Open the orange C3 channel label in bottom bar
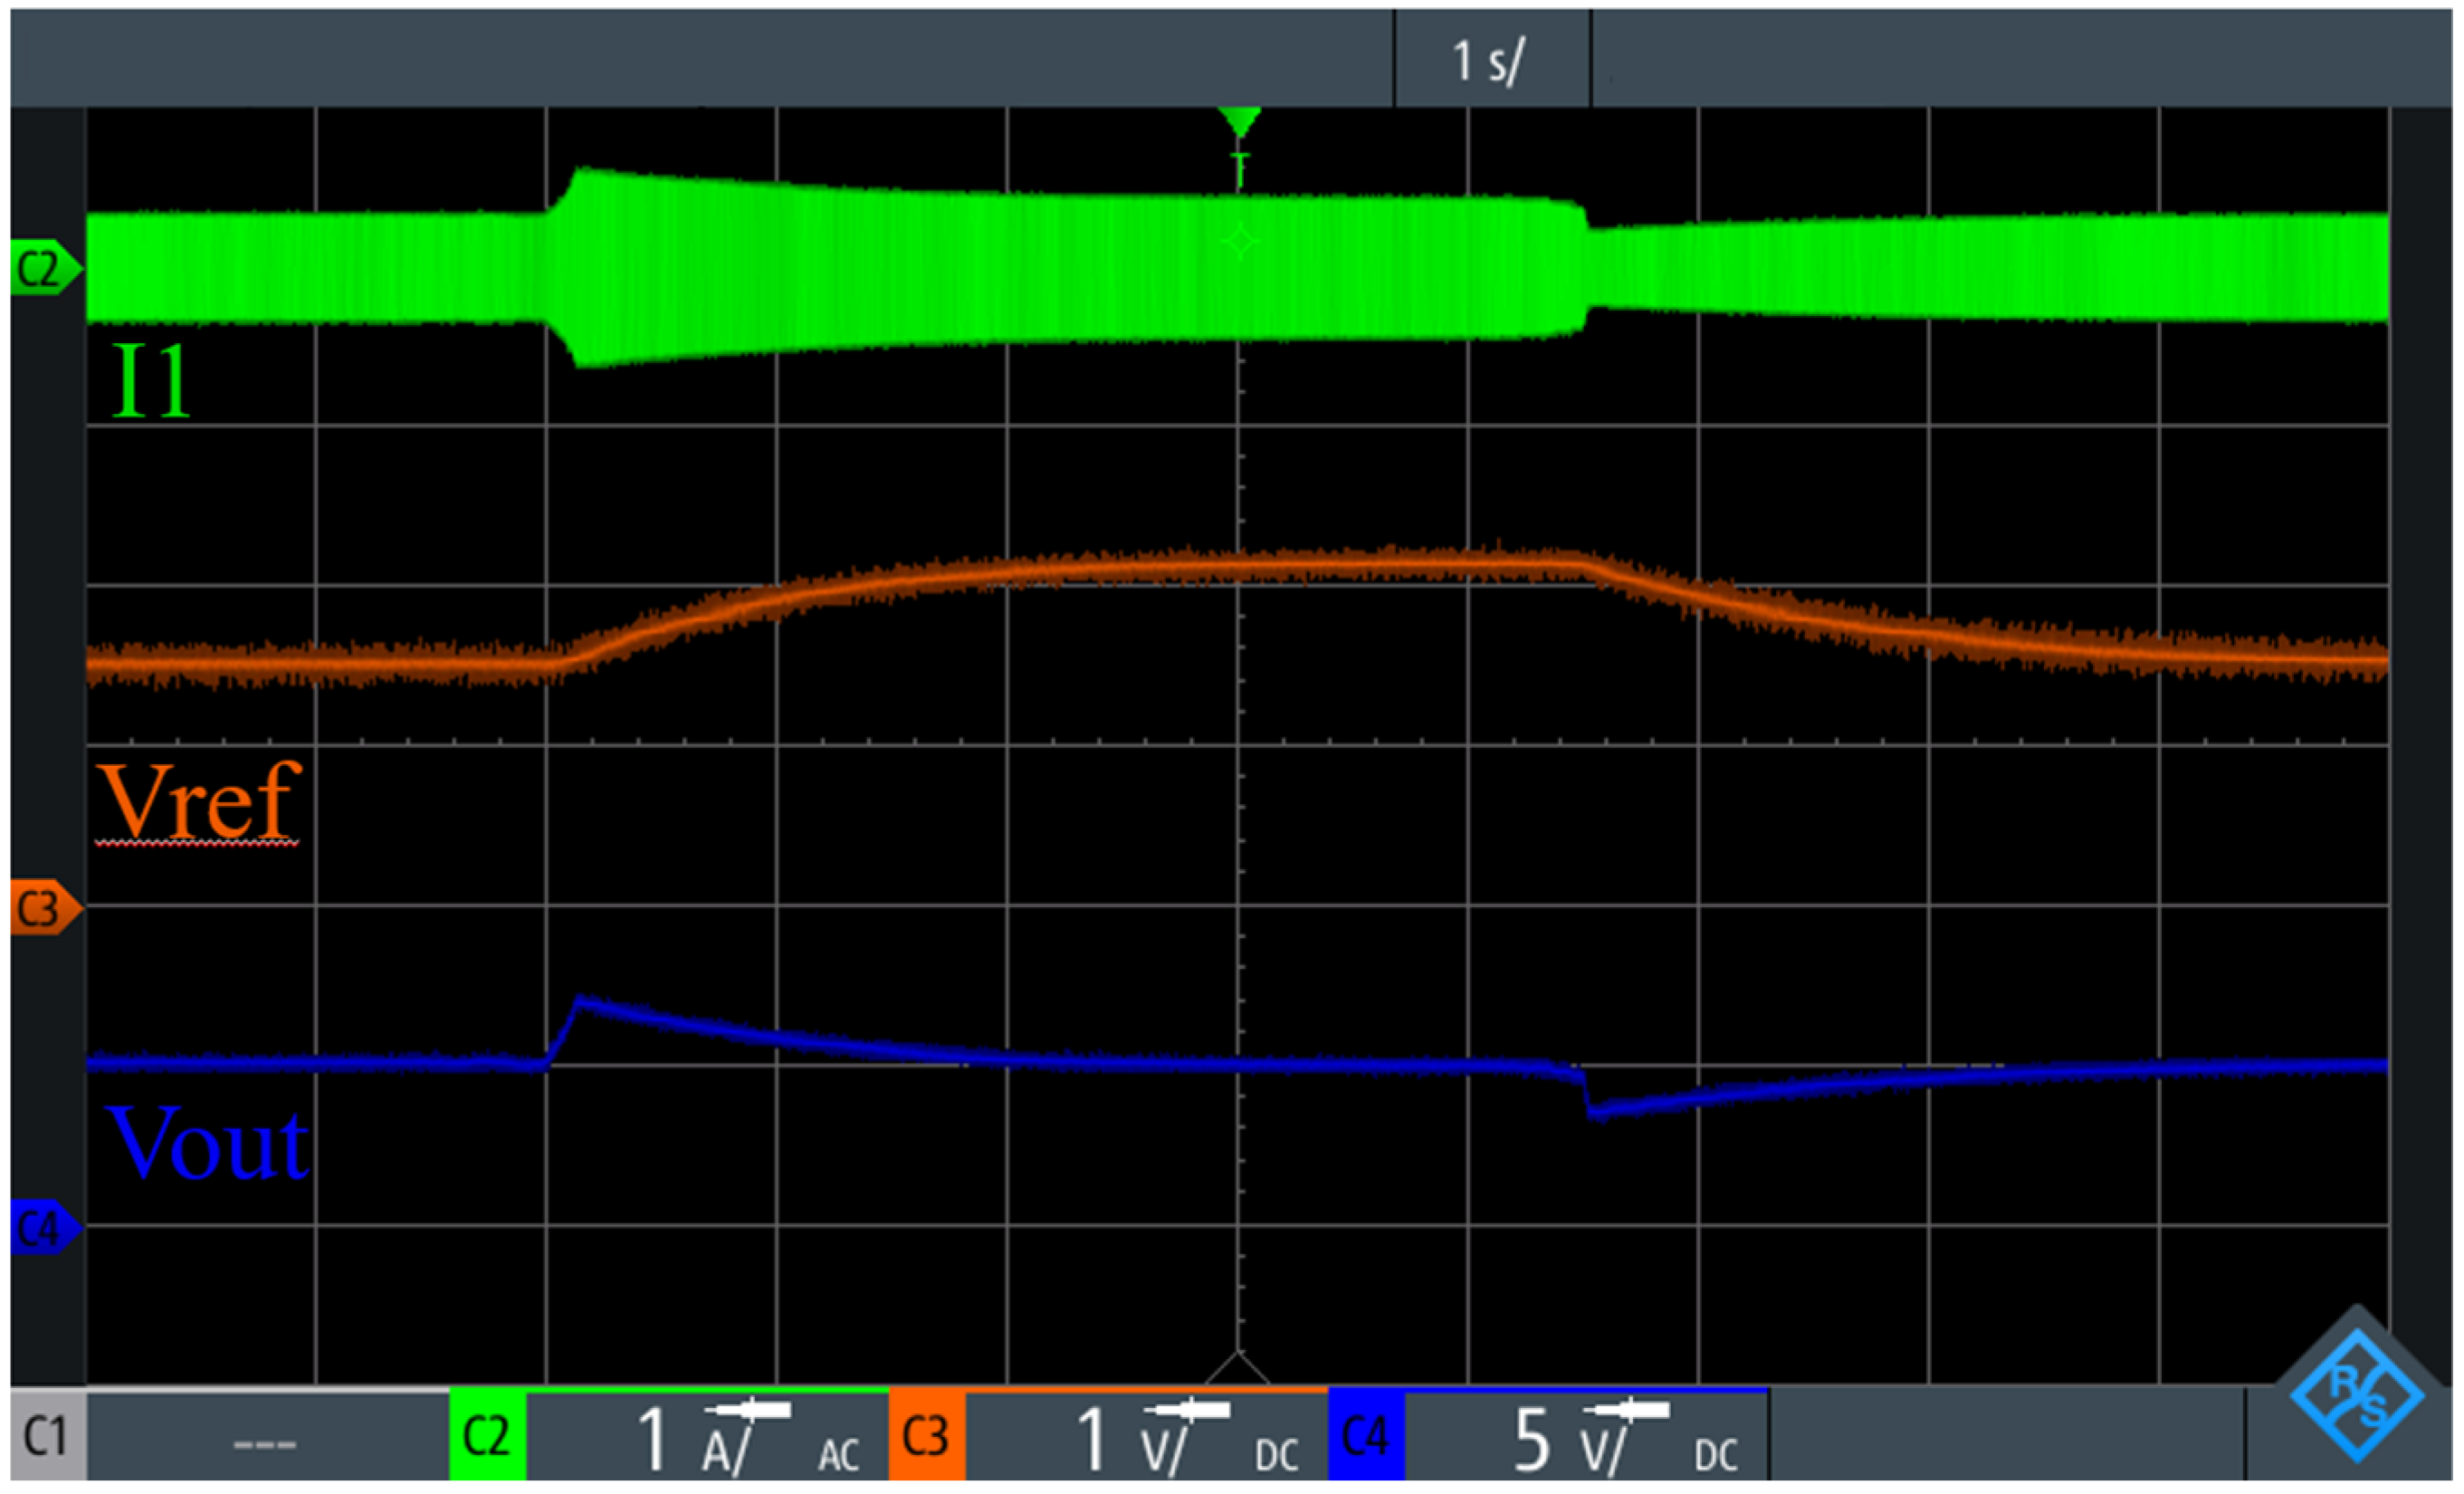 pos(927,1435)
